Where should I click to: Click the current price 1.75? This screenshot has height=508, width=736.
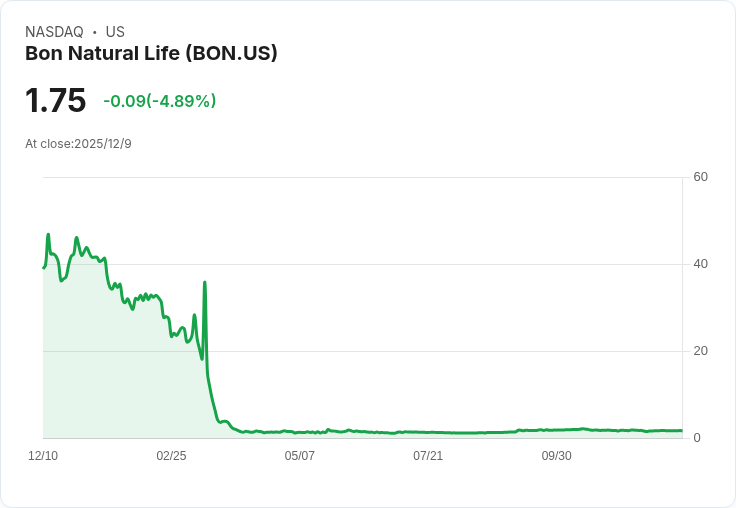click(x=55, y=100)
